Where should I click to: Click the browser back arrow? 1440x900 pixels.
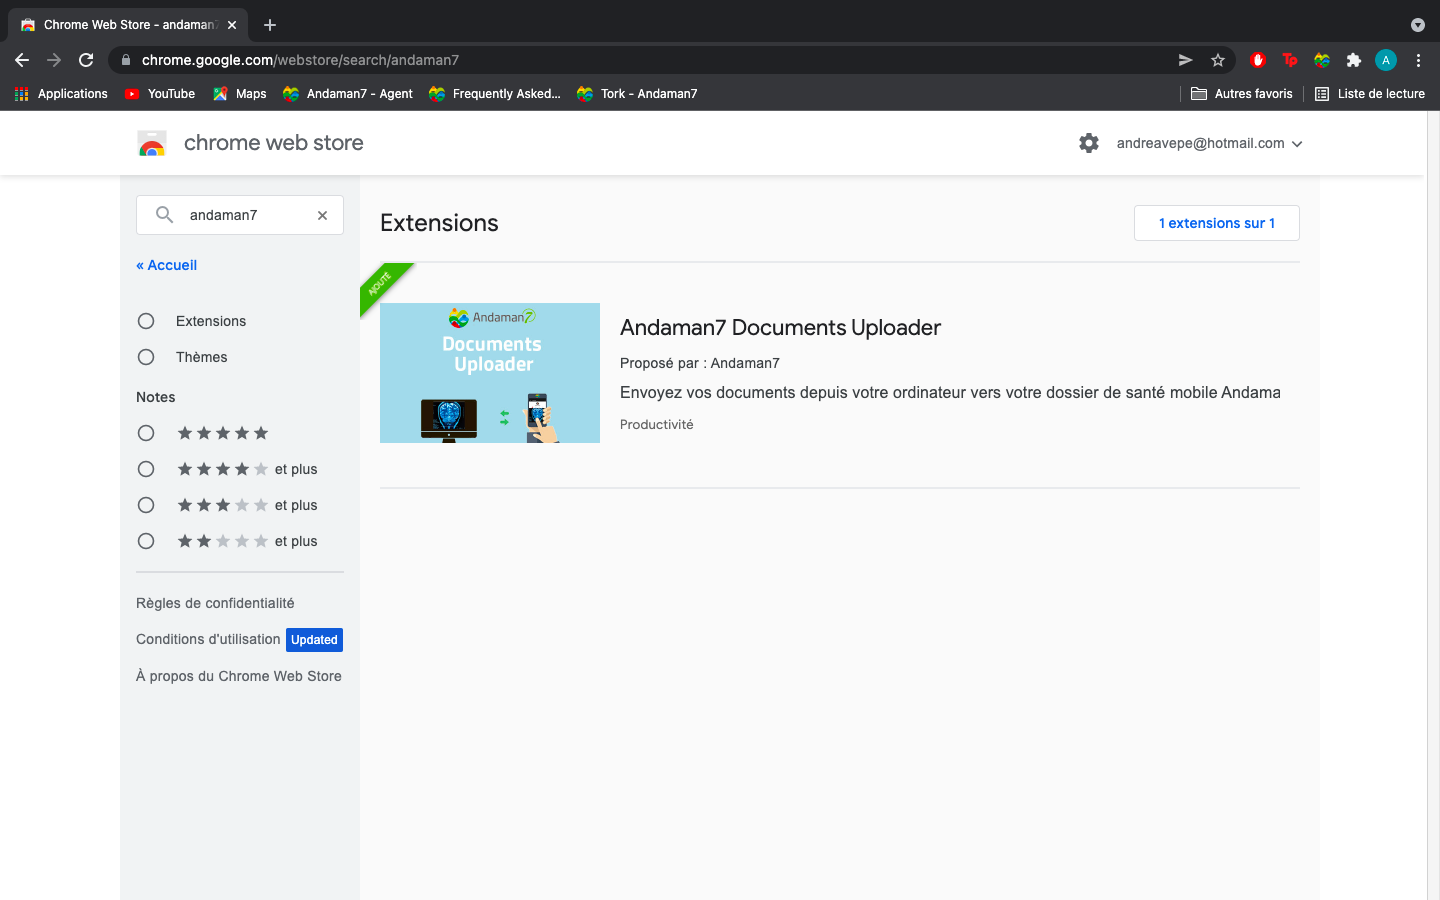pyautogui.click(x=22, y=60)
